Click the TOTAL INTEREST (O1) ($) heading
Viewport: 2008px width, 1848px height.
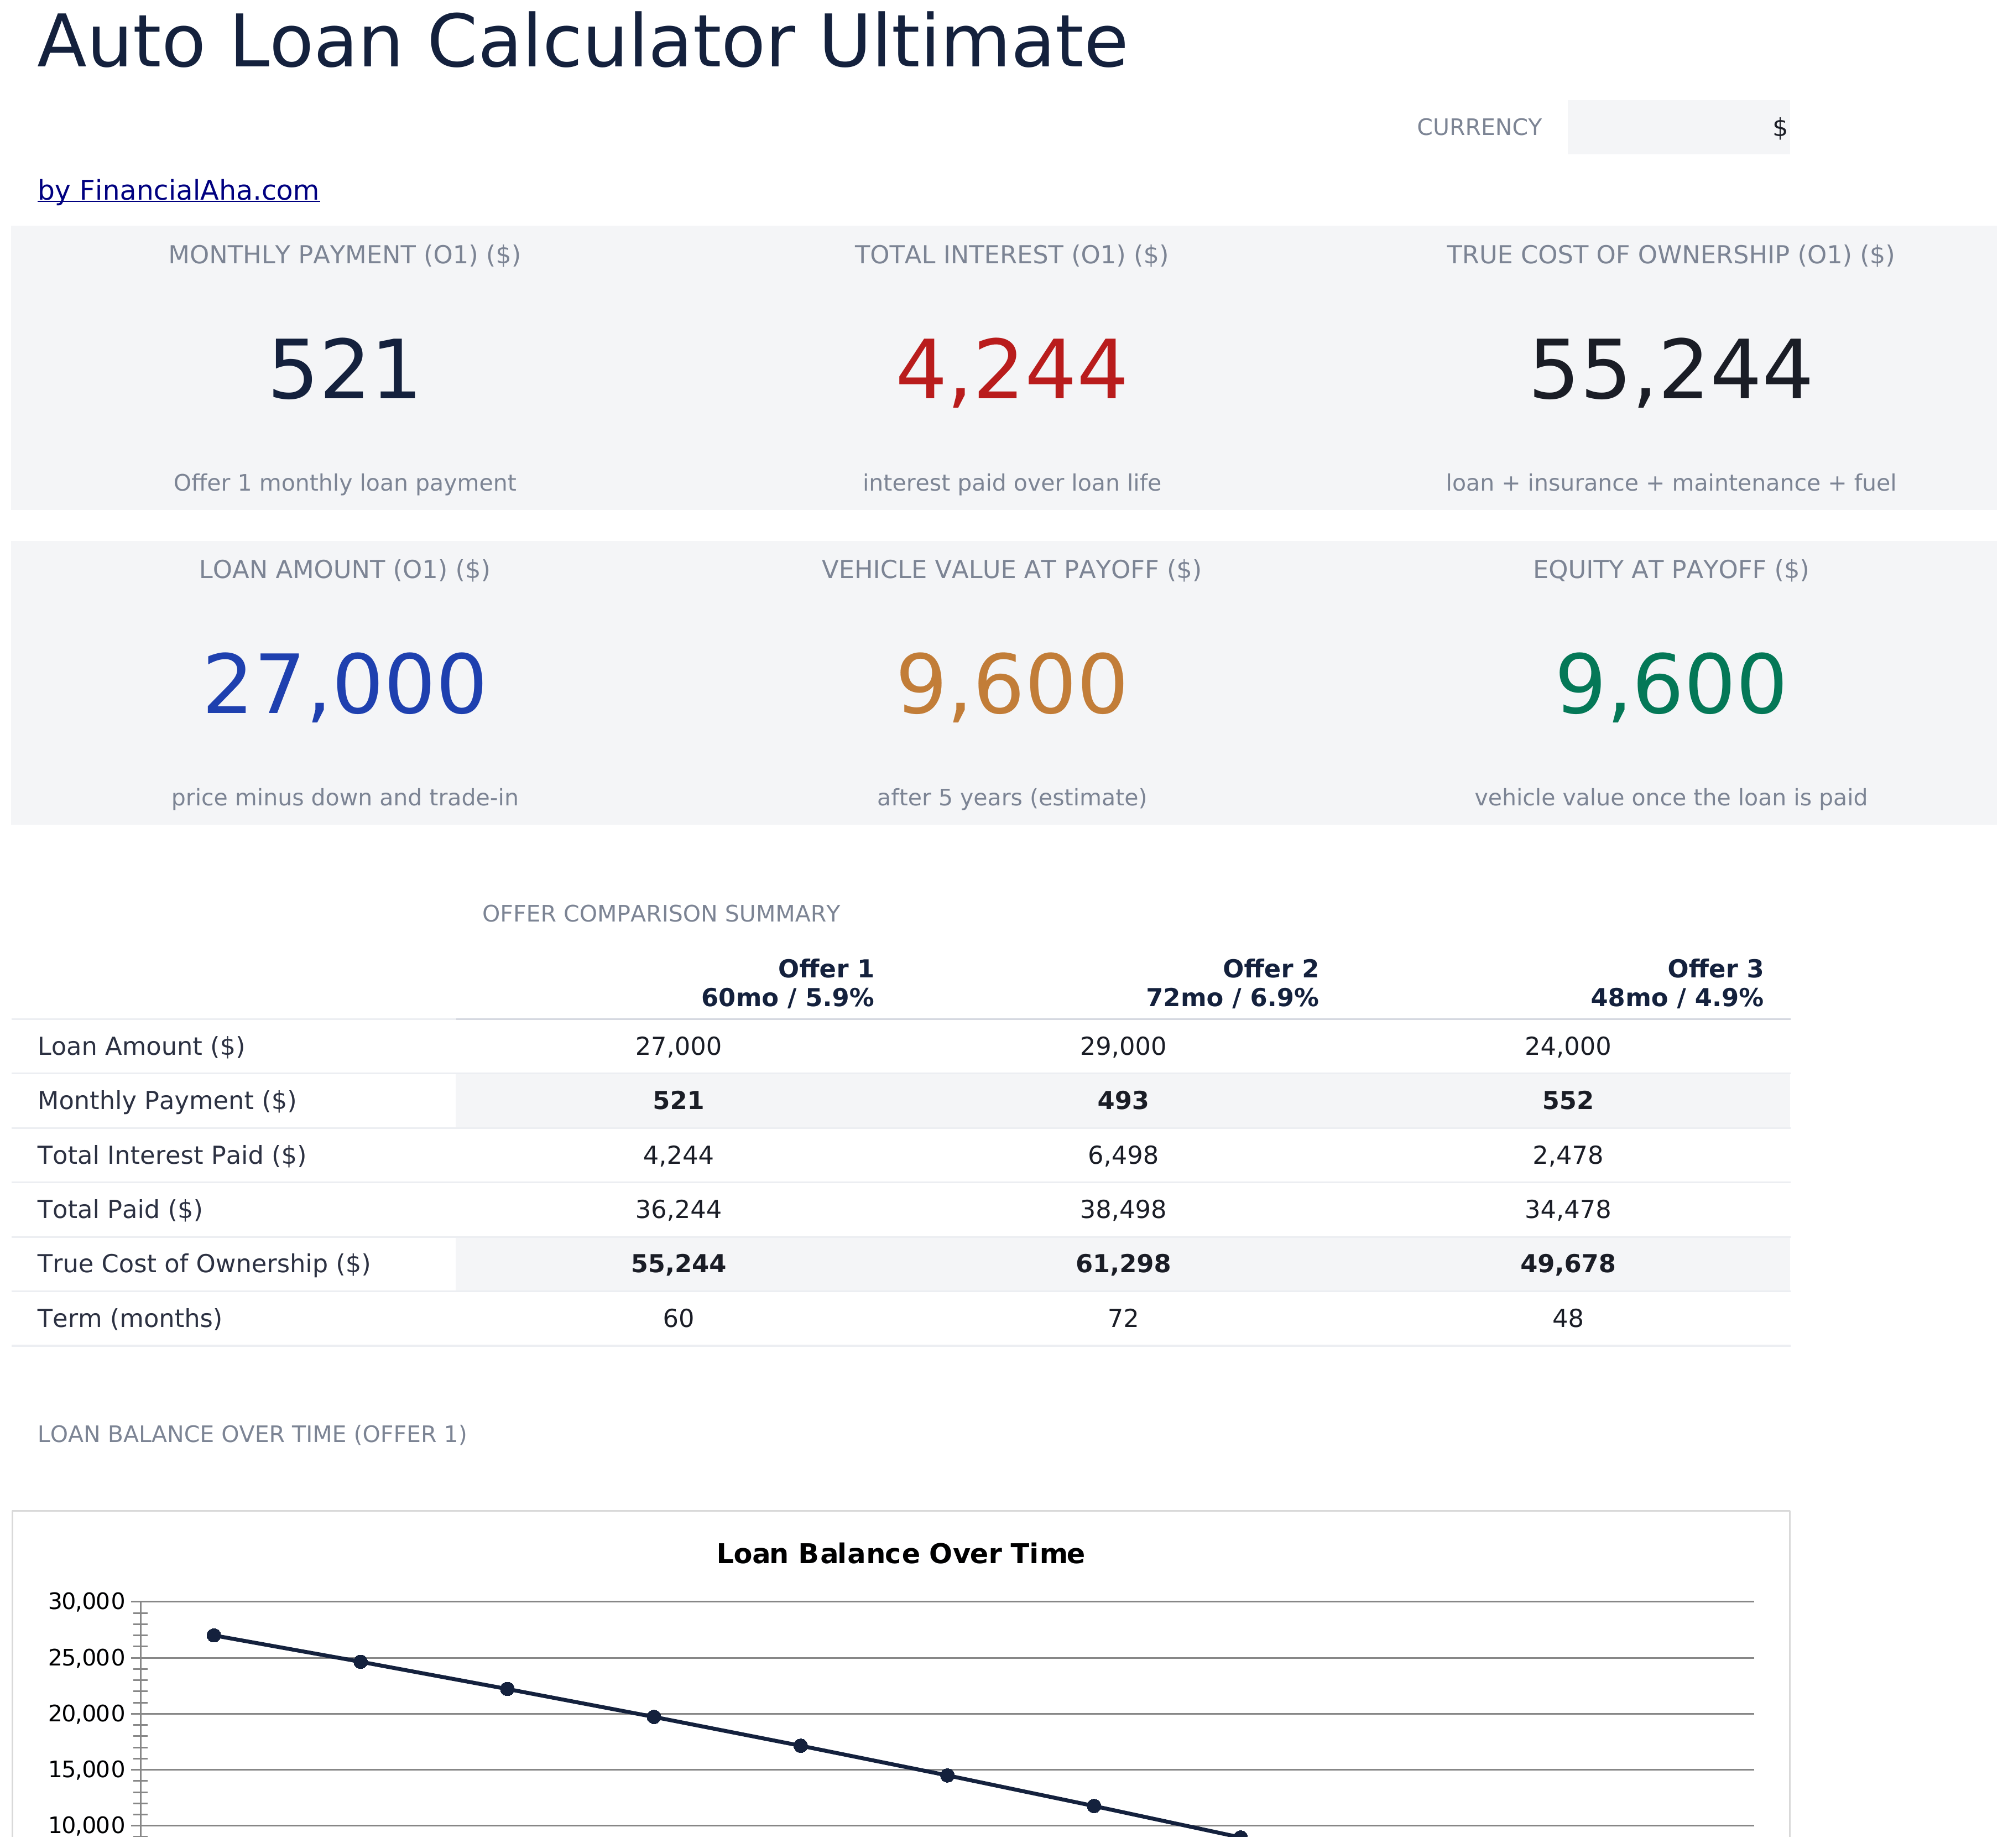pyautogui.click(x=1011, y=255)
